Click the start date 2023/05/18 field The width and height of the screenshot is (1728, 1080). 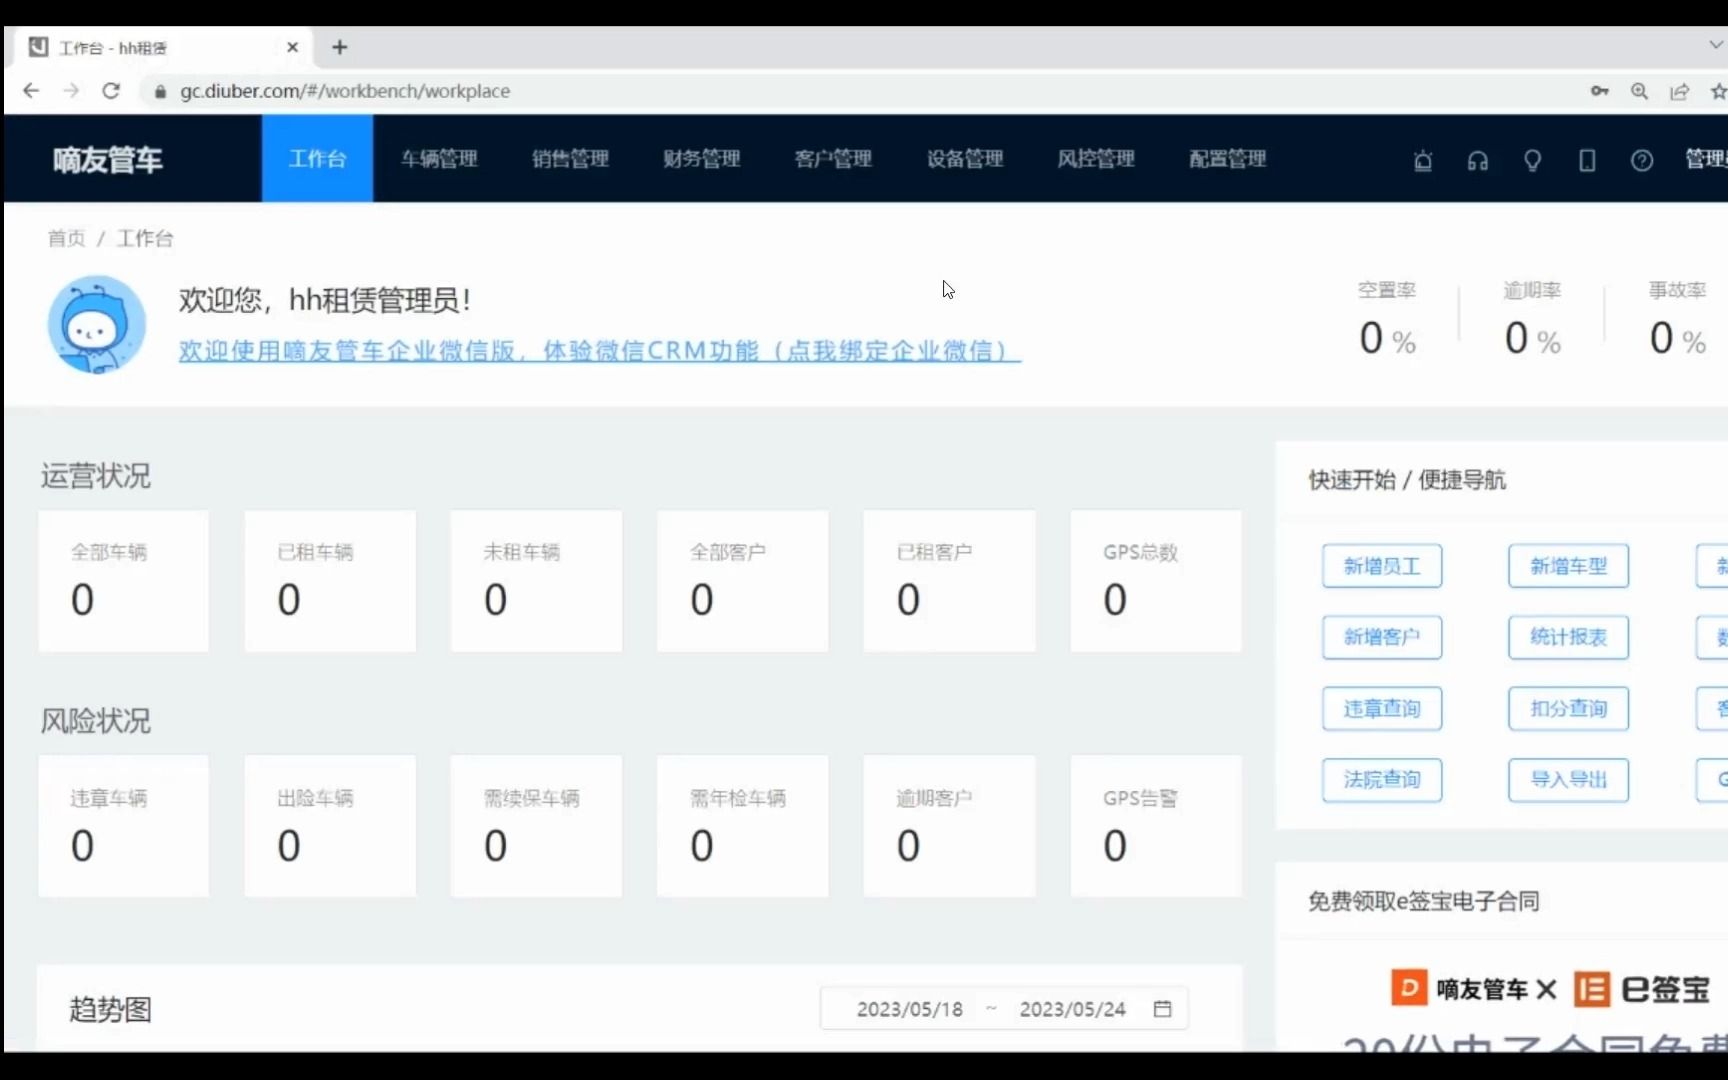pos(909,1009)
